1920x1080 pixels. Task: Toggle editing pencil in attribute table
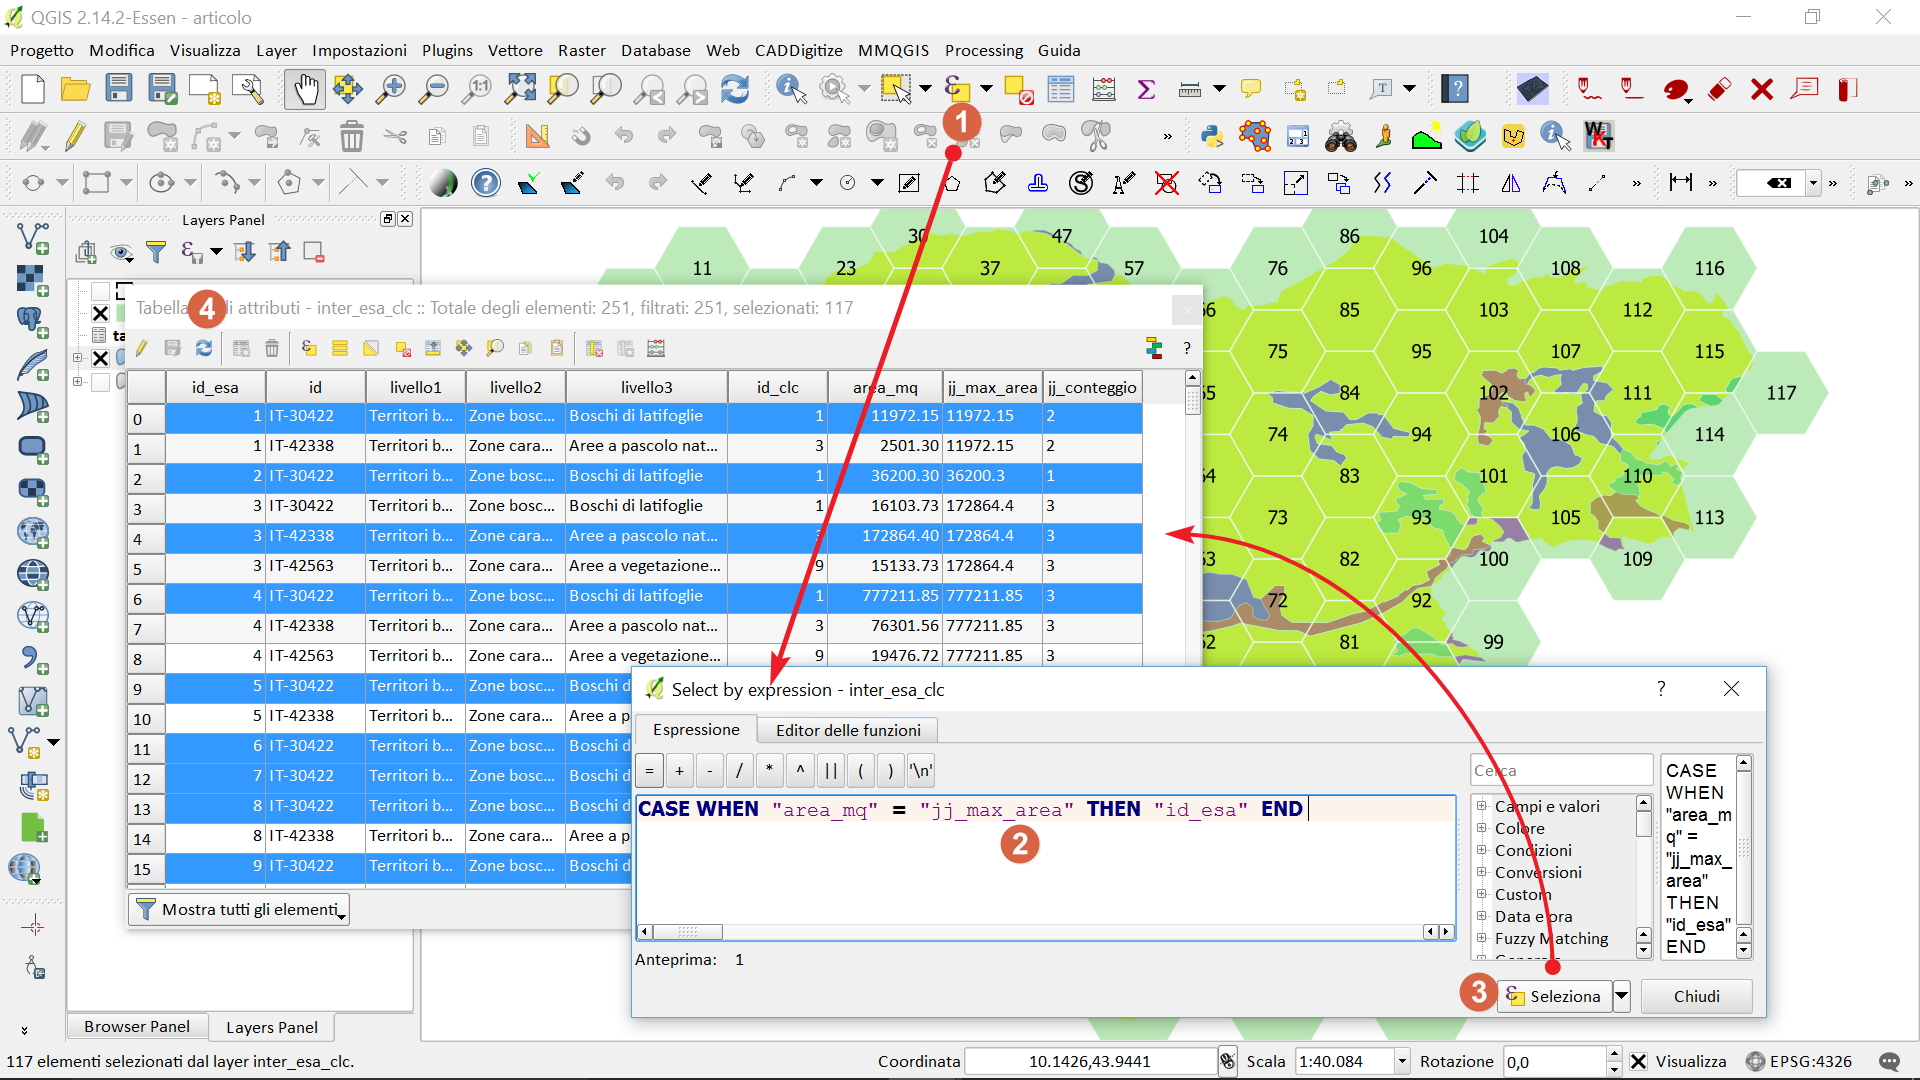[x=141, y=348]
